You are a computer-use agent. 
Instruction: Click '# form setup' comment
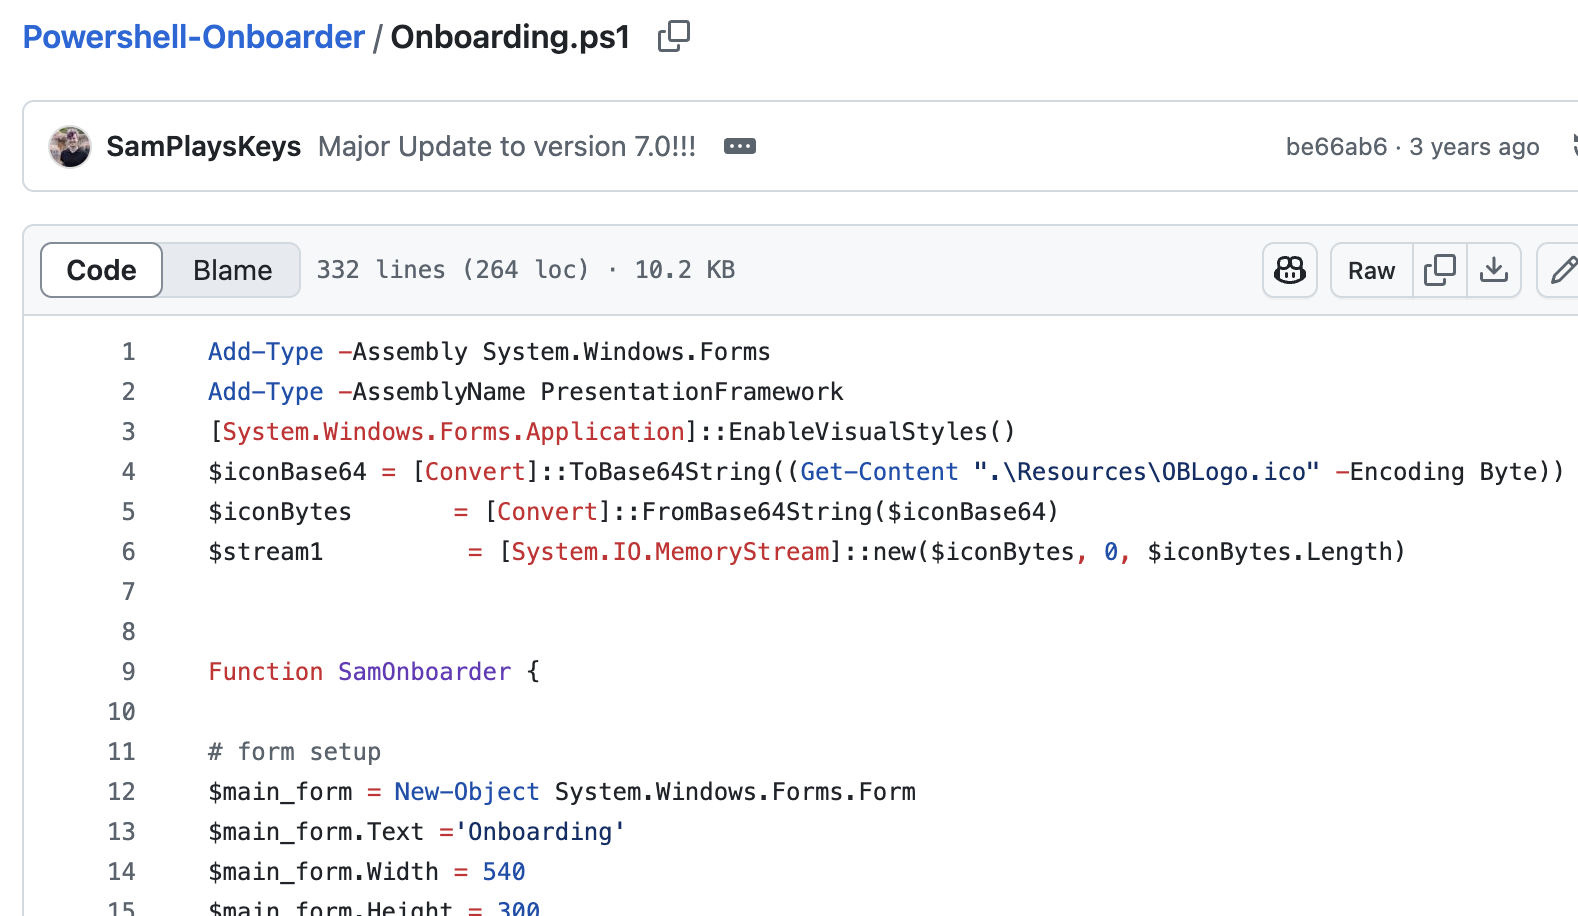pyautogui.click(x=295, y=752)
